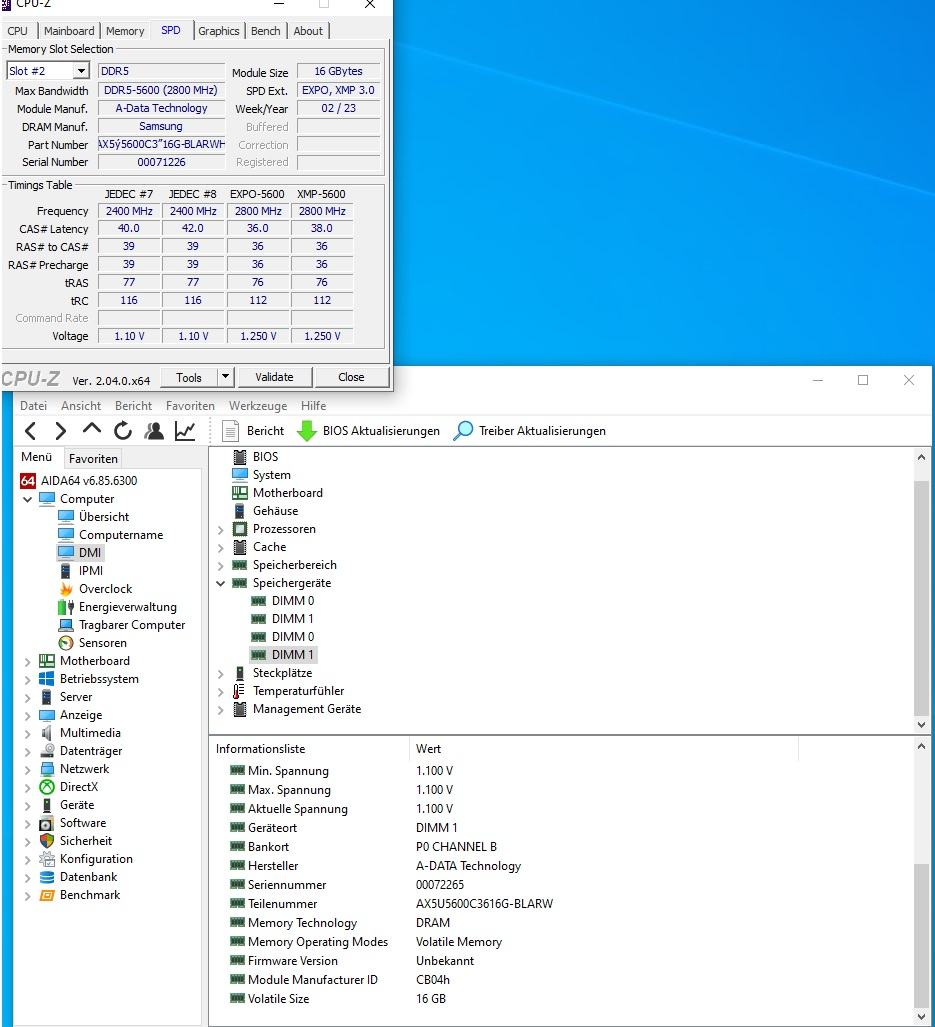Select System in the DMI list
935x1027 pixels.
[271, 475]
